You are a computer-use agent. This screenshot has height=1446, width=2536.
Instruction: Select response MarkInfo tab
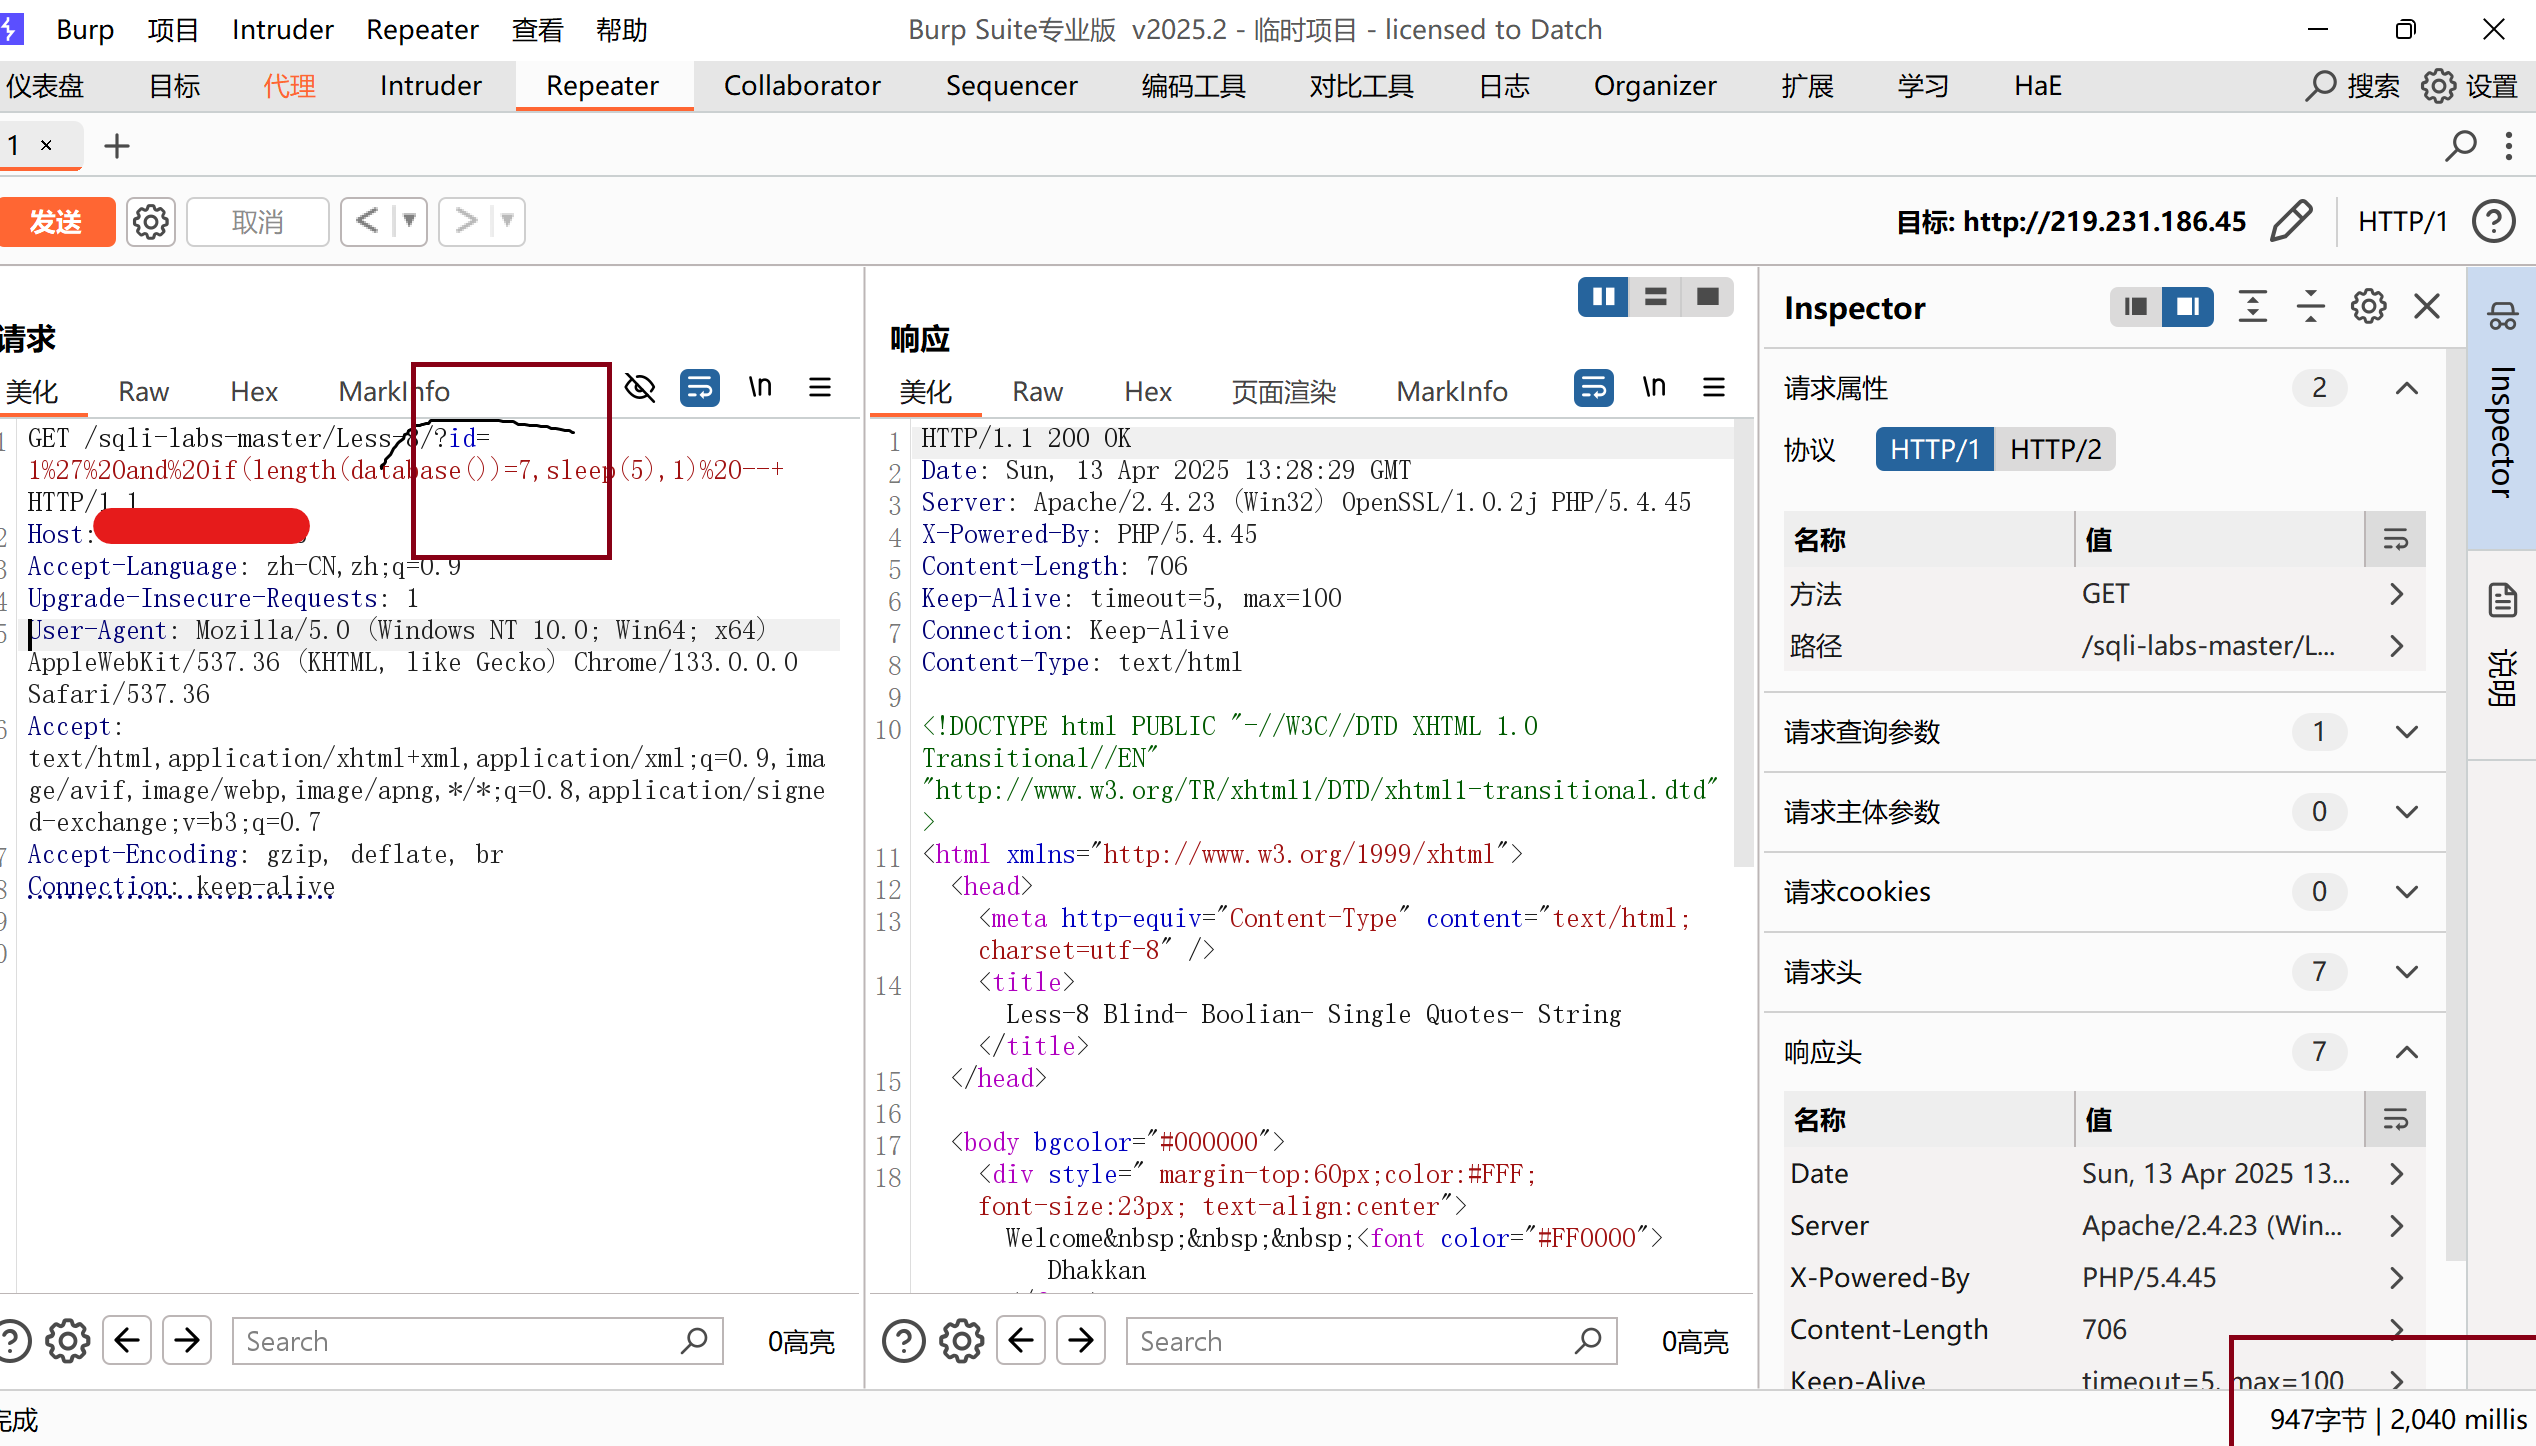click(x=1452, y=391)
